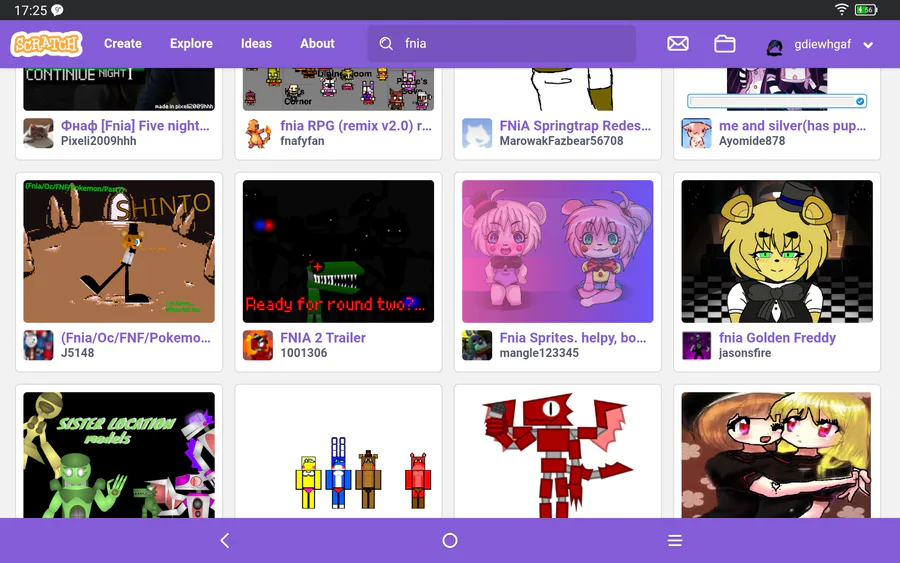Click the jasonsfire user avatar
This screenshot has width=900, height=563.
[696, 345]
